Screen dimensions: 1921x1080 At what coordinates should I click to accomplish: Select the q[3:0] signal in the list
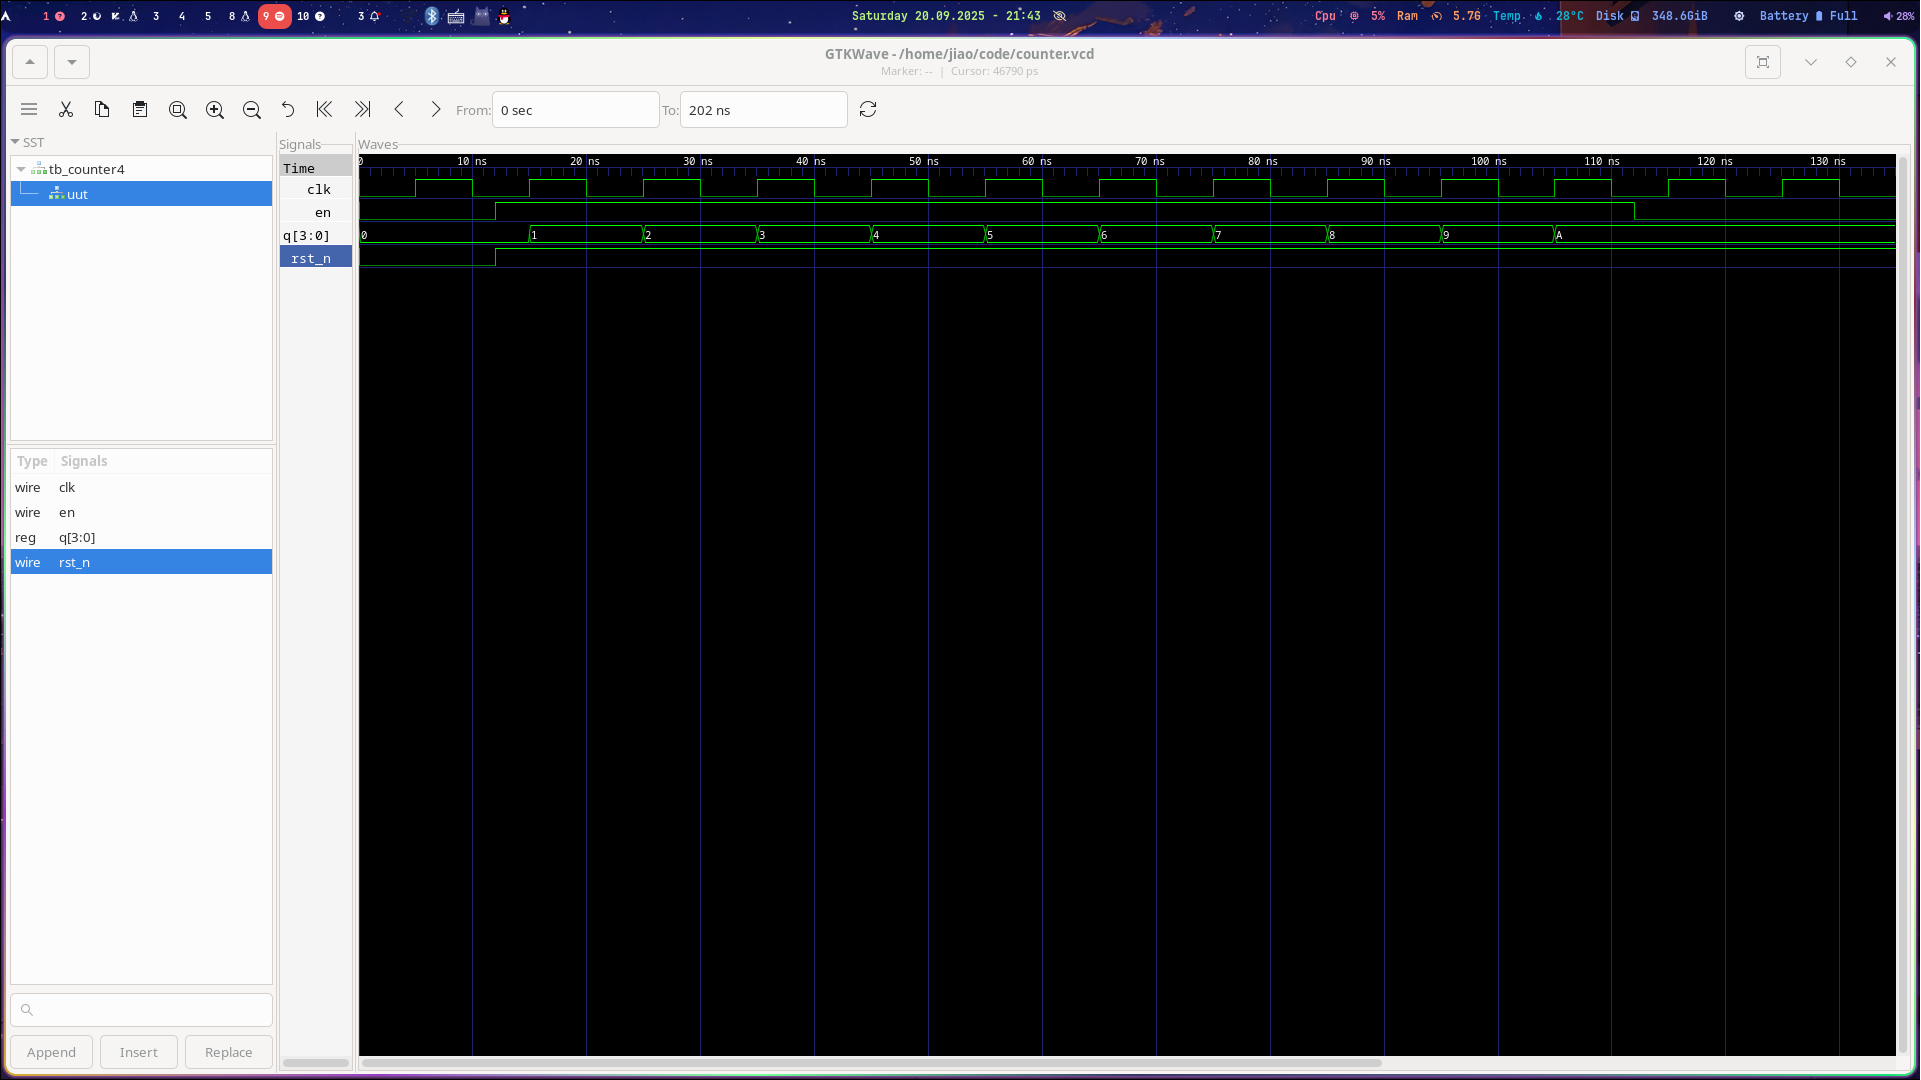point(77,537)
